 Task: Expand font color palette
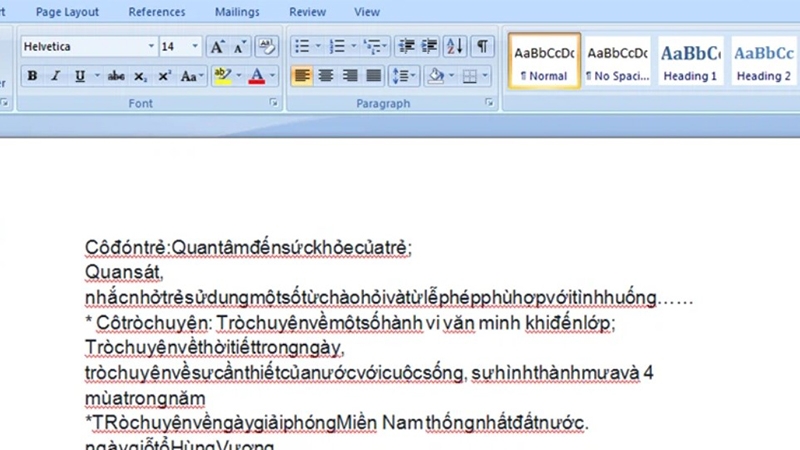coord(272,76)
